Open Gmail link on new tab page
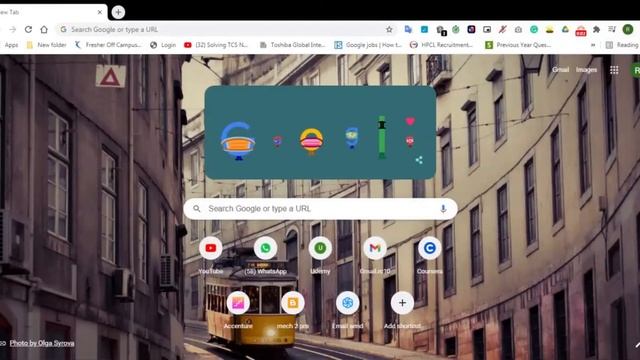Image resolution: width=640 pixels, height=360 pixels. [x=560, y=70]
